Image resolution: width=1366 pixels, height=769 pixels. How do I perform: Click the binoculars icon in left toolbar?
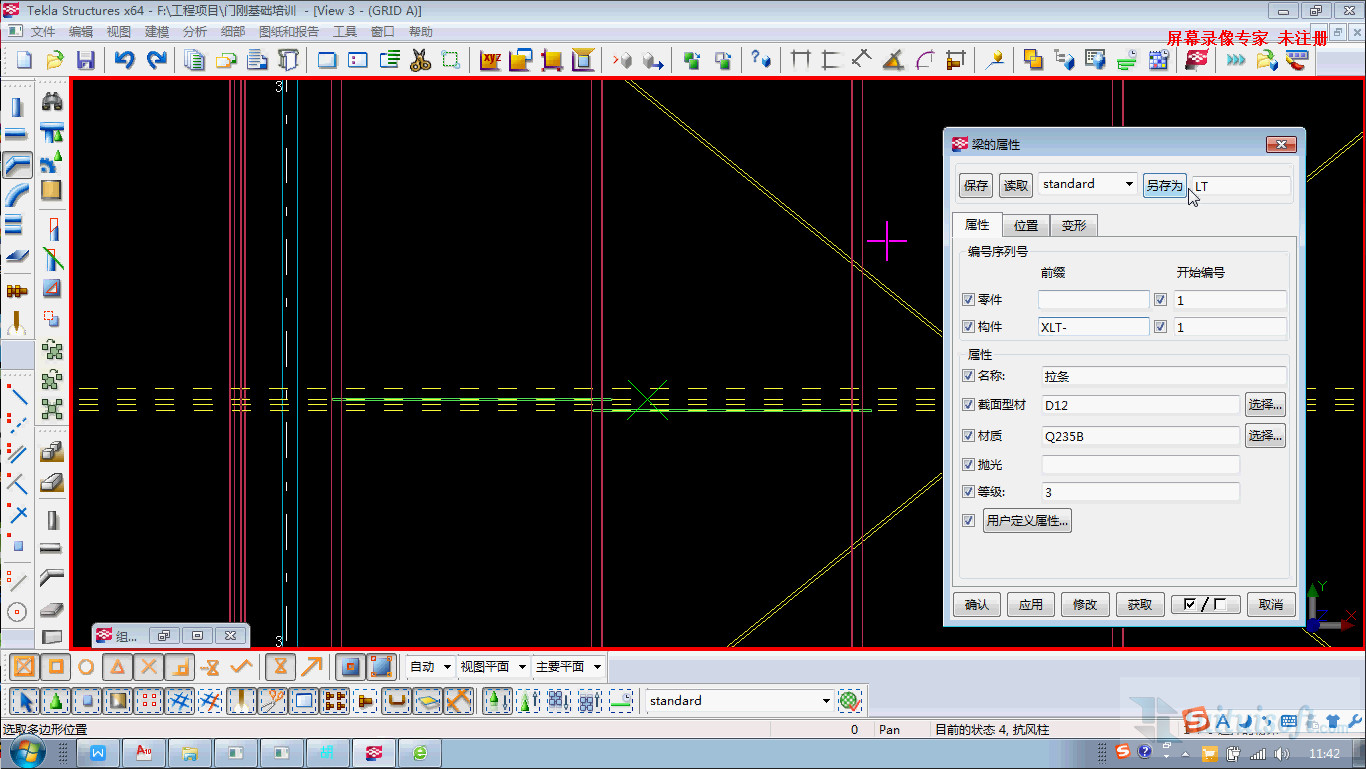(52, 102)
